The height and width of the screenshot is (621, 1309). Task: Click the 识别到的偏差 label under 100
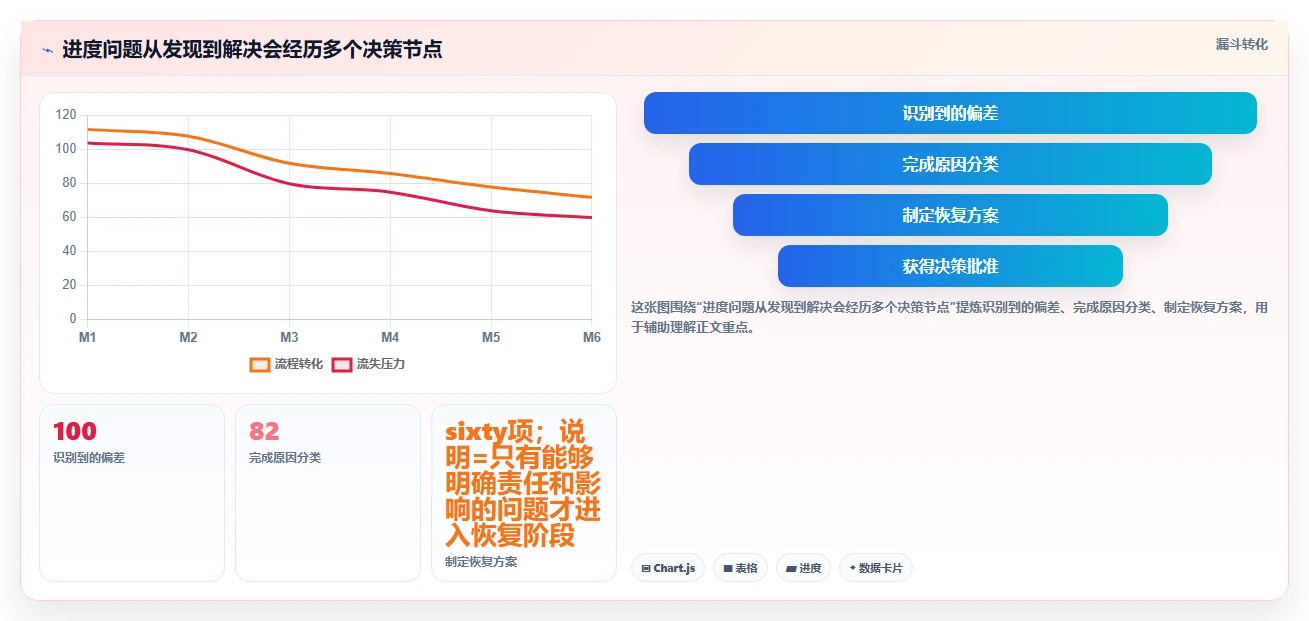click(89, 458)
